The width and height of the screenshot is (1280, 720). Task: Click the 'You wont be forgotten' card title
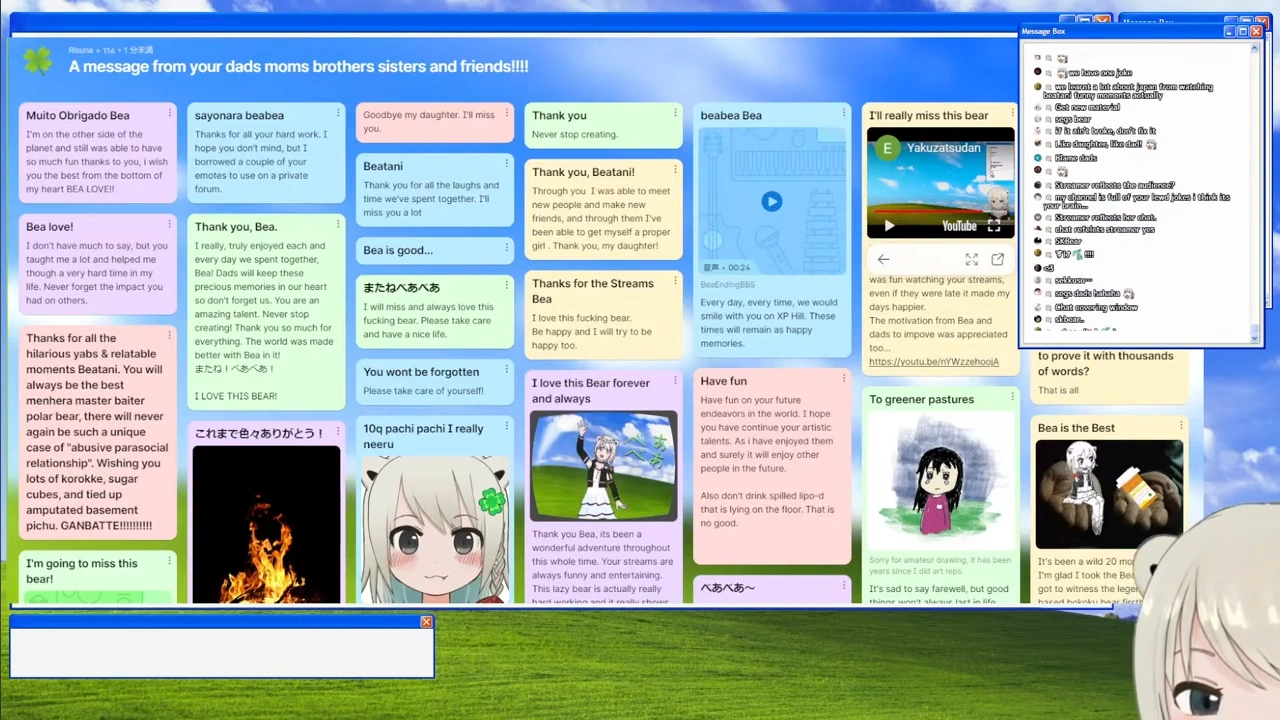coord(421,373)
